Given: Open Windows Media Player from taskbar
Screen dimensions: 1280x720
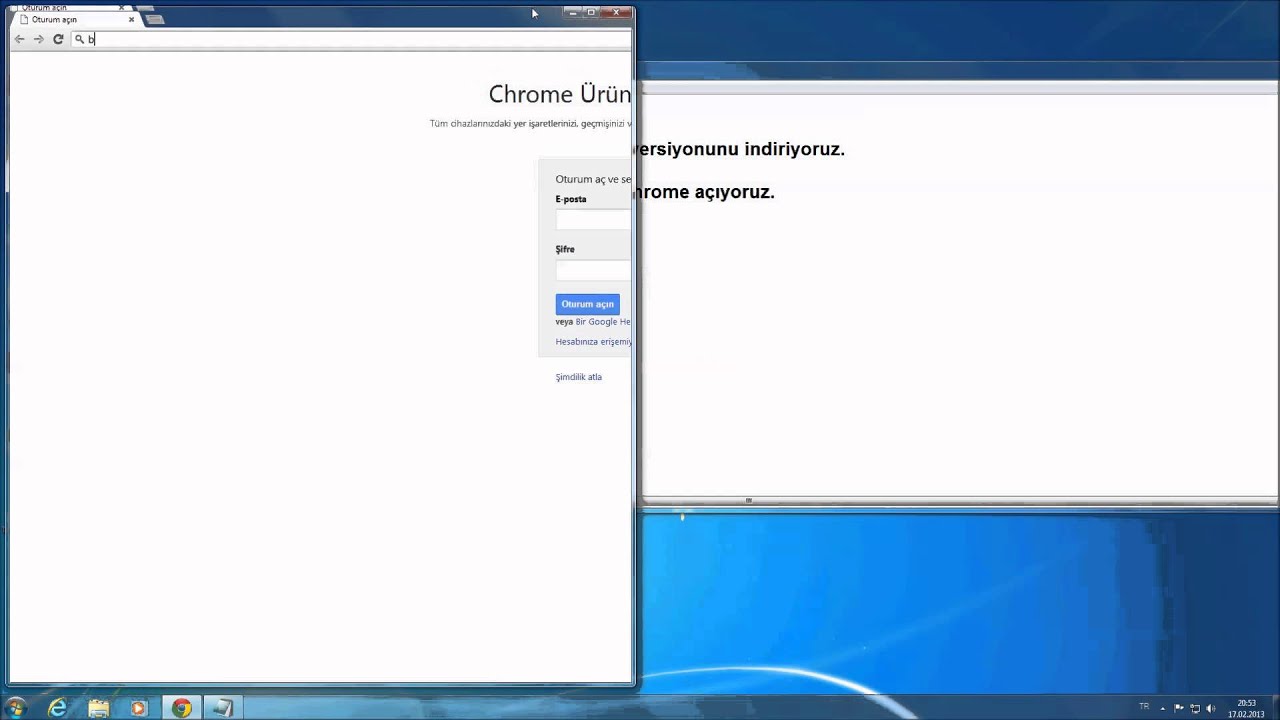Looking at the screenshot, I should coord(138,708).
